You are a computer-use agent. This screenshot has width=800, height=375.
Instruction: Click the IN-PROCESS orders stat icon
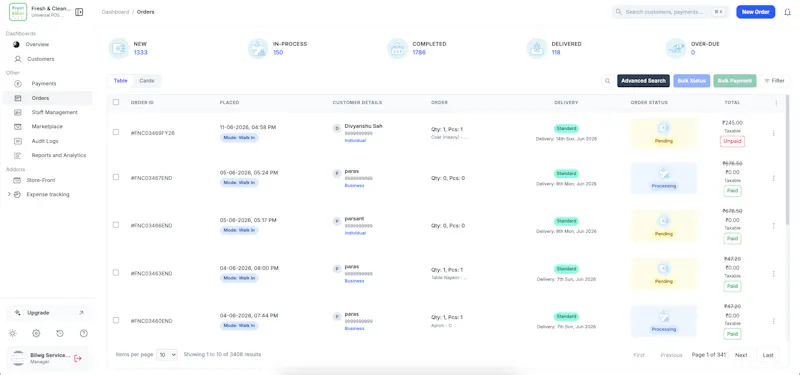click(x=258, y=48)
